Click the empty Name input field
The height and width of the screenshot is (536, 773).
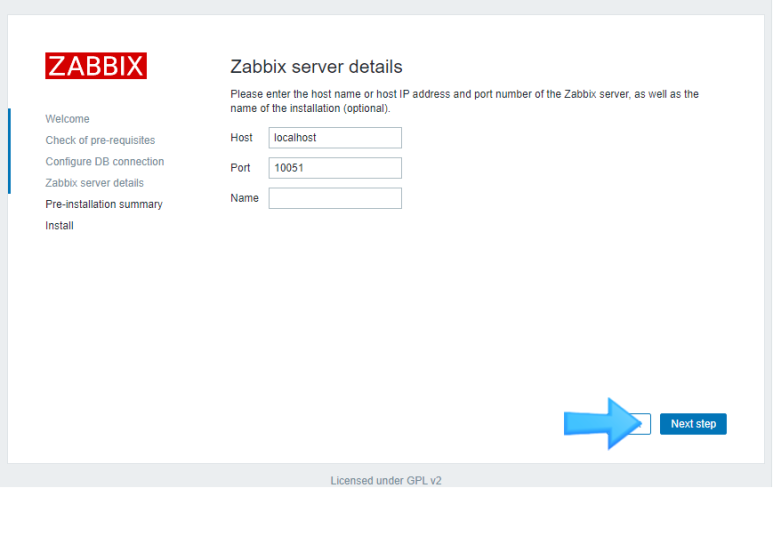(x=335, y=198)
